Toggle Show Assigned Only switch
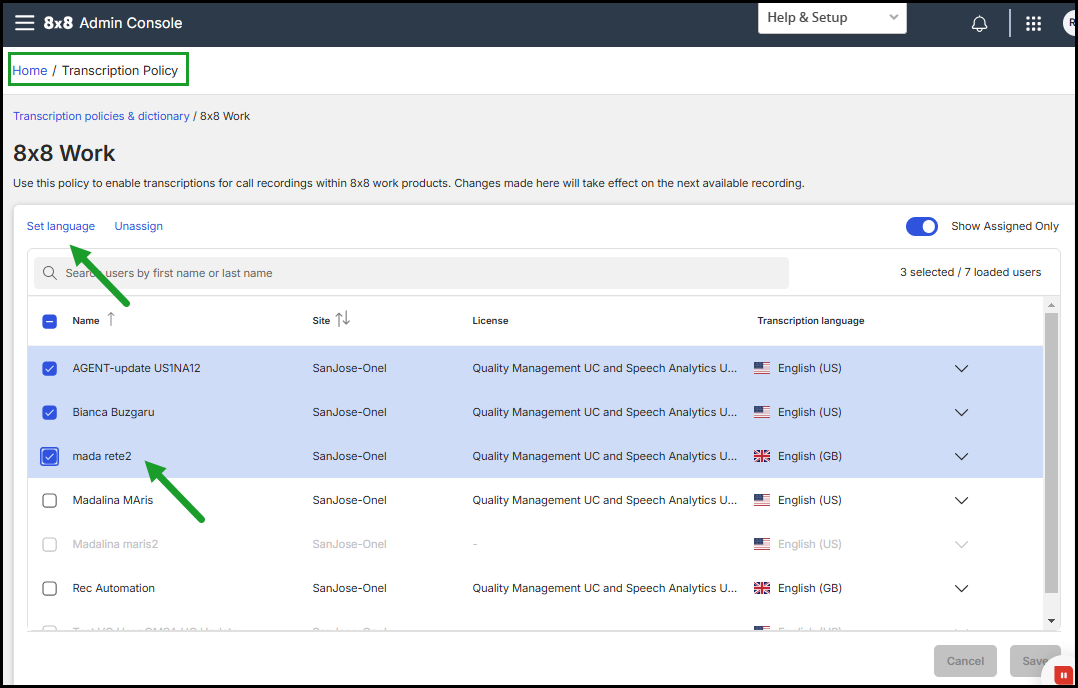Image resolution: width=1078 pixels, height=688 pixels. (x=921, y=226)
